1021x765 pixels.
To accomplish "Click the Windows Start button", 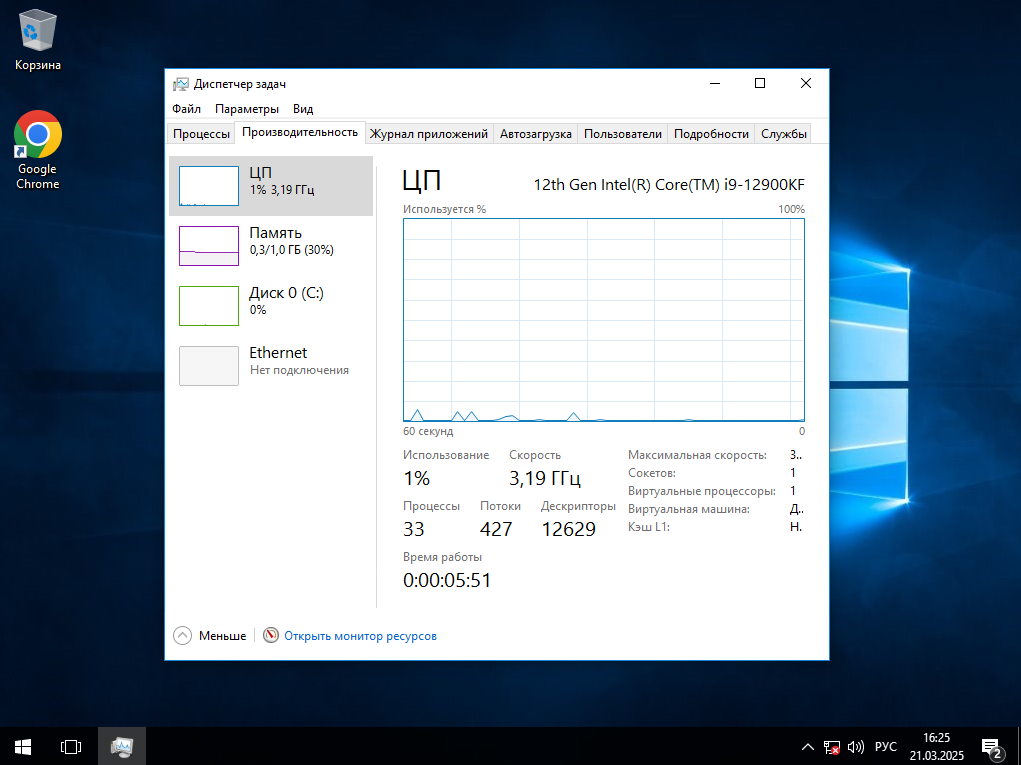I will pos(23,746).
